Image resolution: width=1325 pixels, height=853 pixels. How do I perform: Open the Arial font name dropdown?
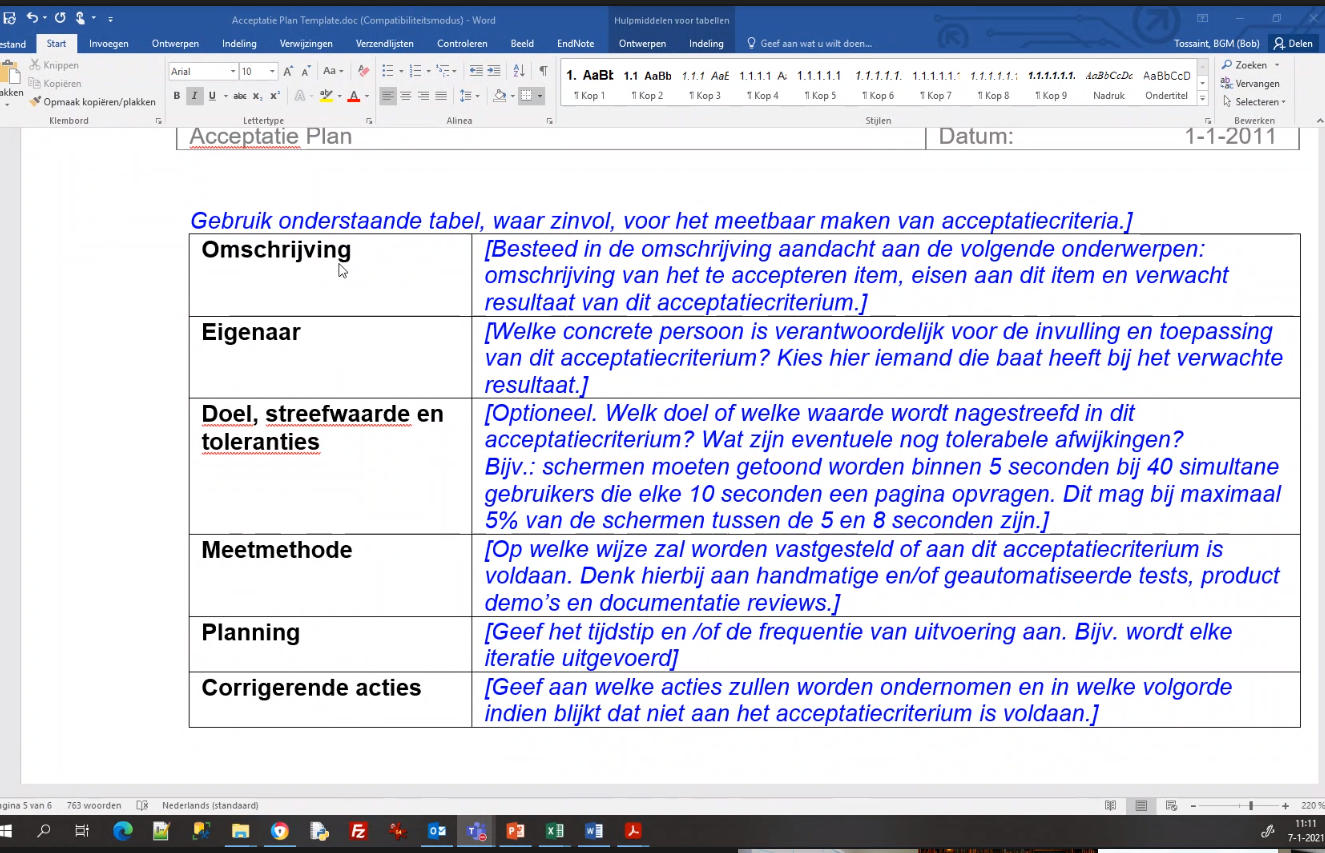pos(233,72)
